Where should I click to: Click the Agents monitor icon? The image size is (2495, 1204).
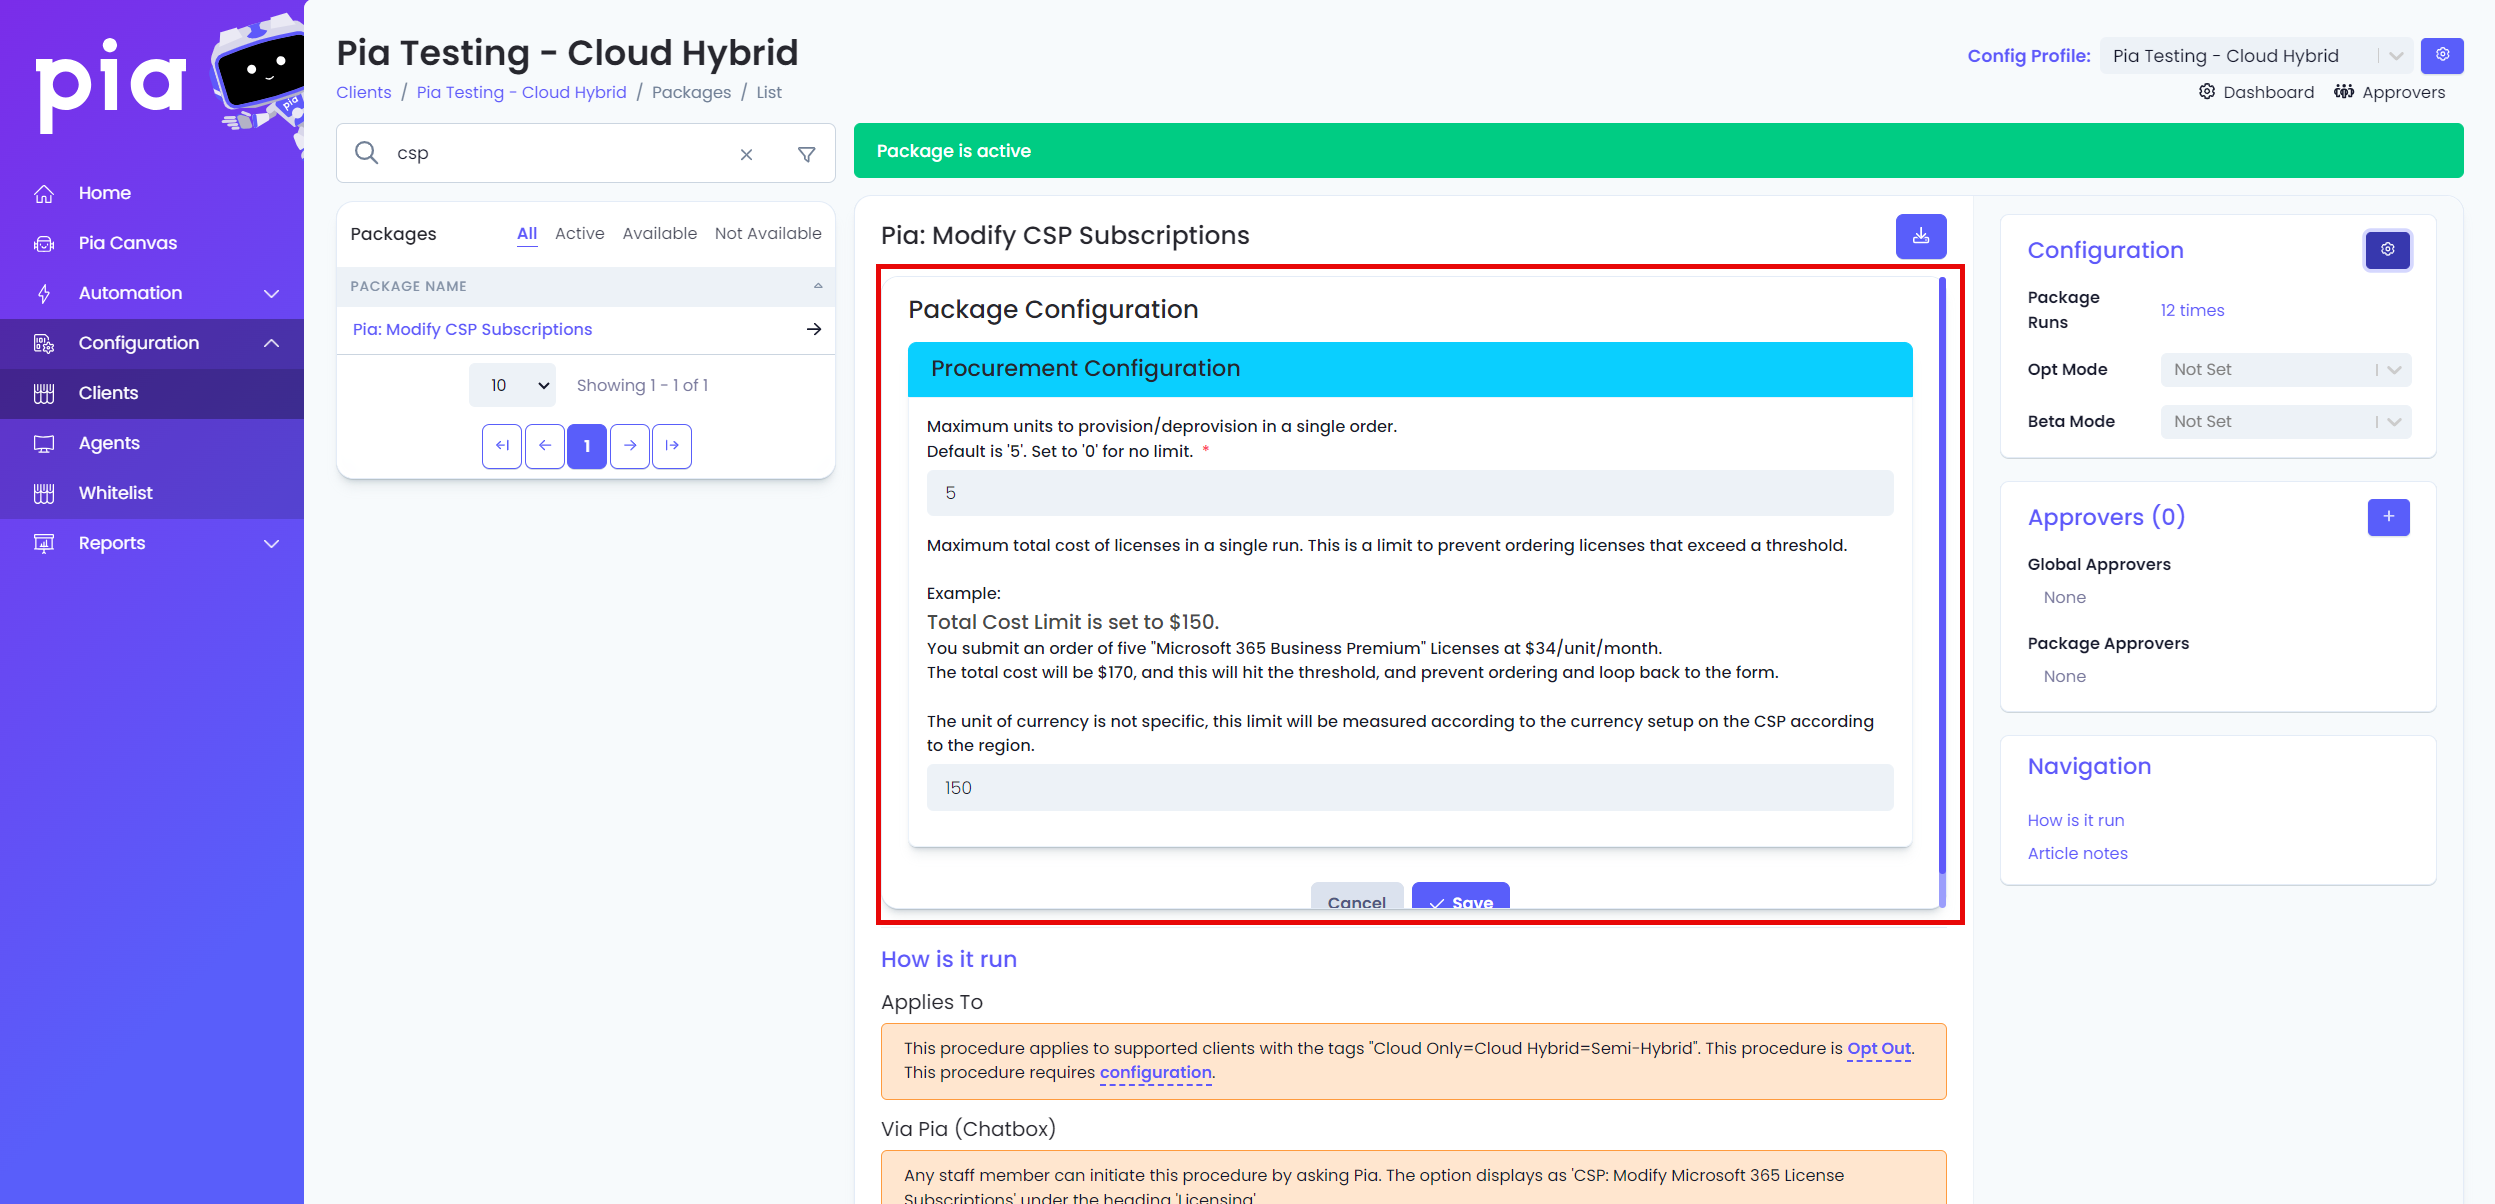pos(44,443)
